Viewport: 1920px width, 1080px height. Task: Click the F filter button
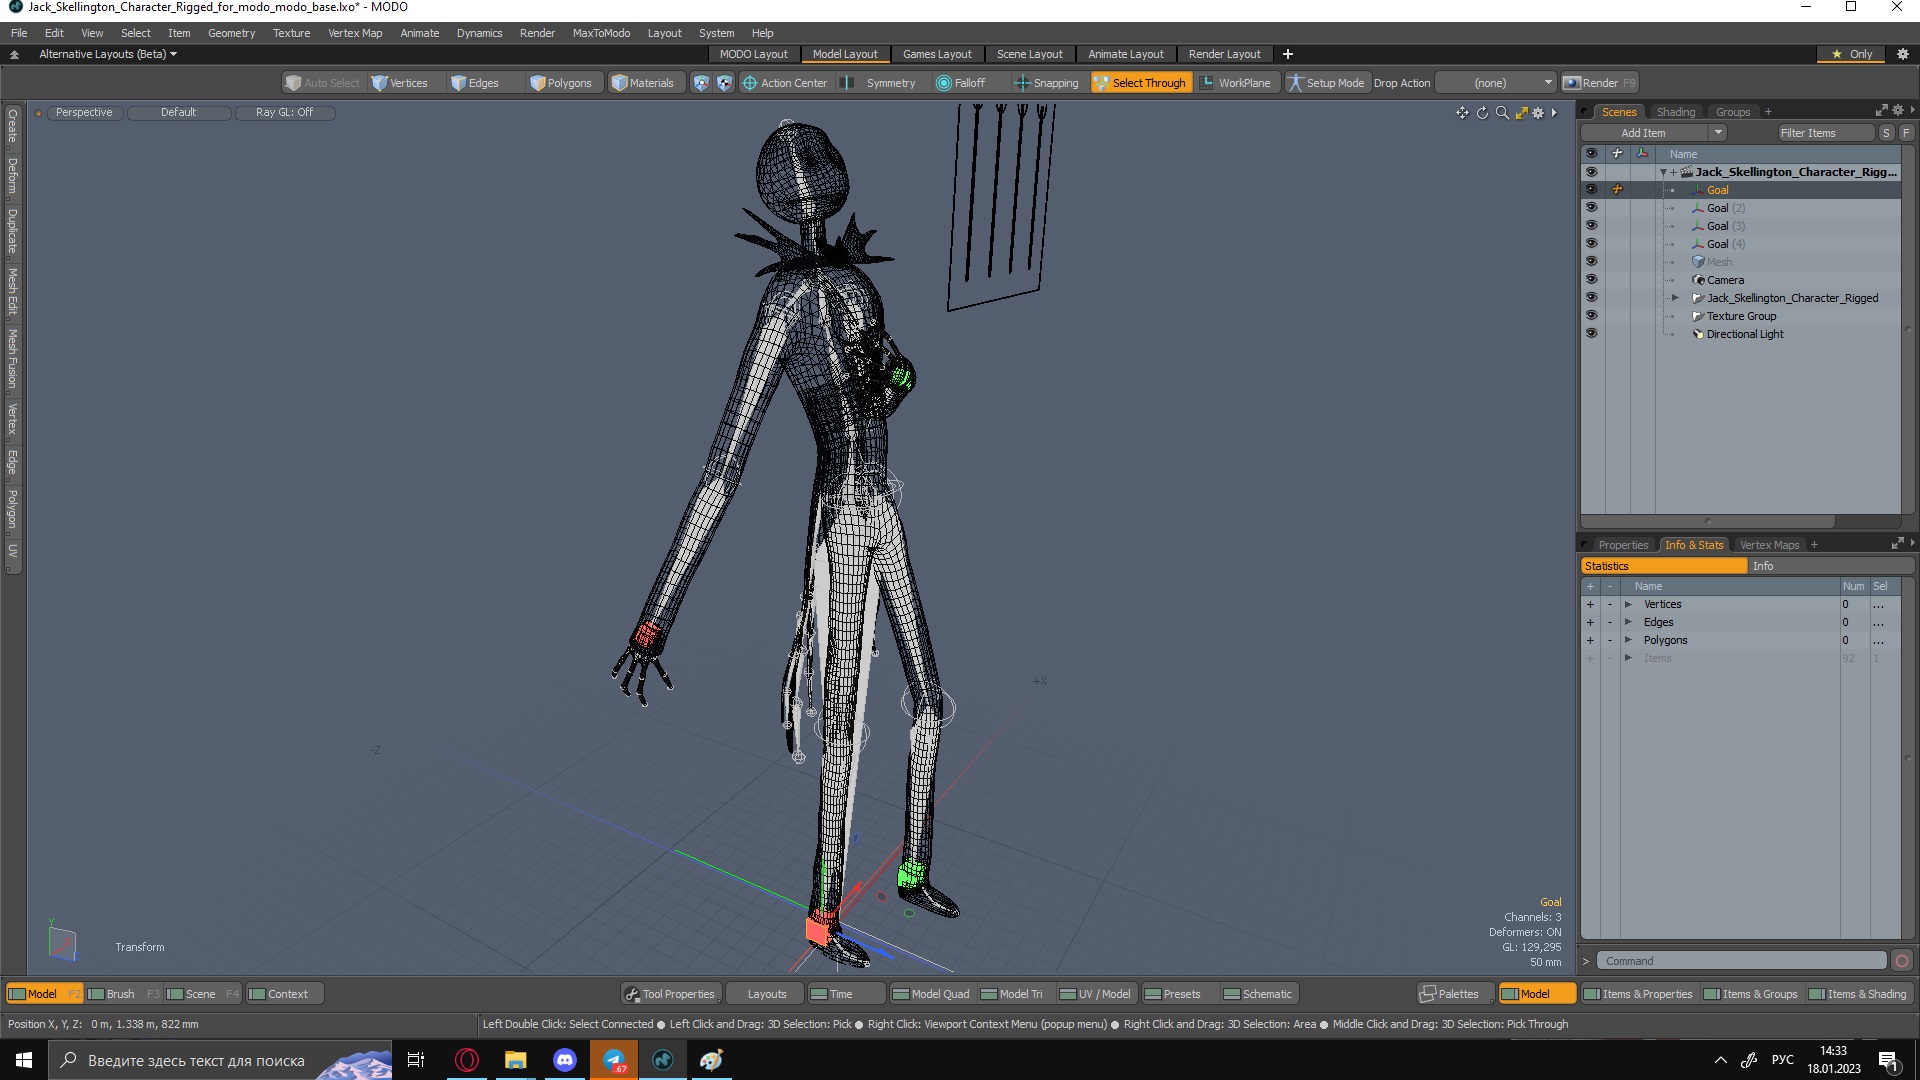click(1906, 133)
